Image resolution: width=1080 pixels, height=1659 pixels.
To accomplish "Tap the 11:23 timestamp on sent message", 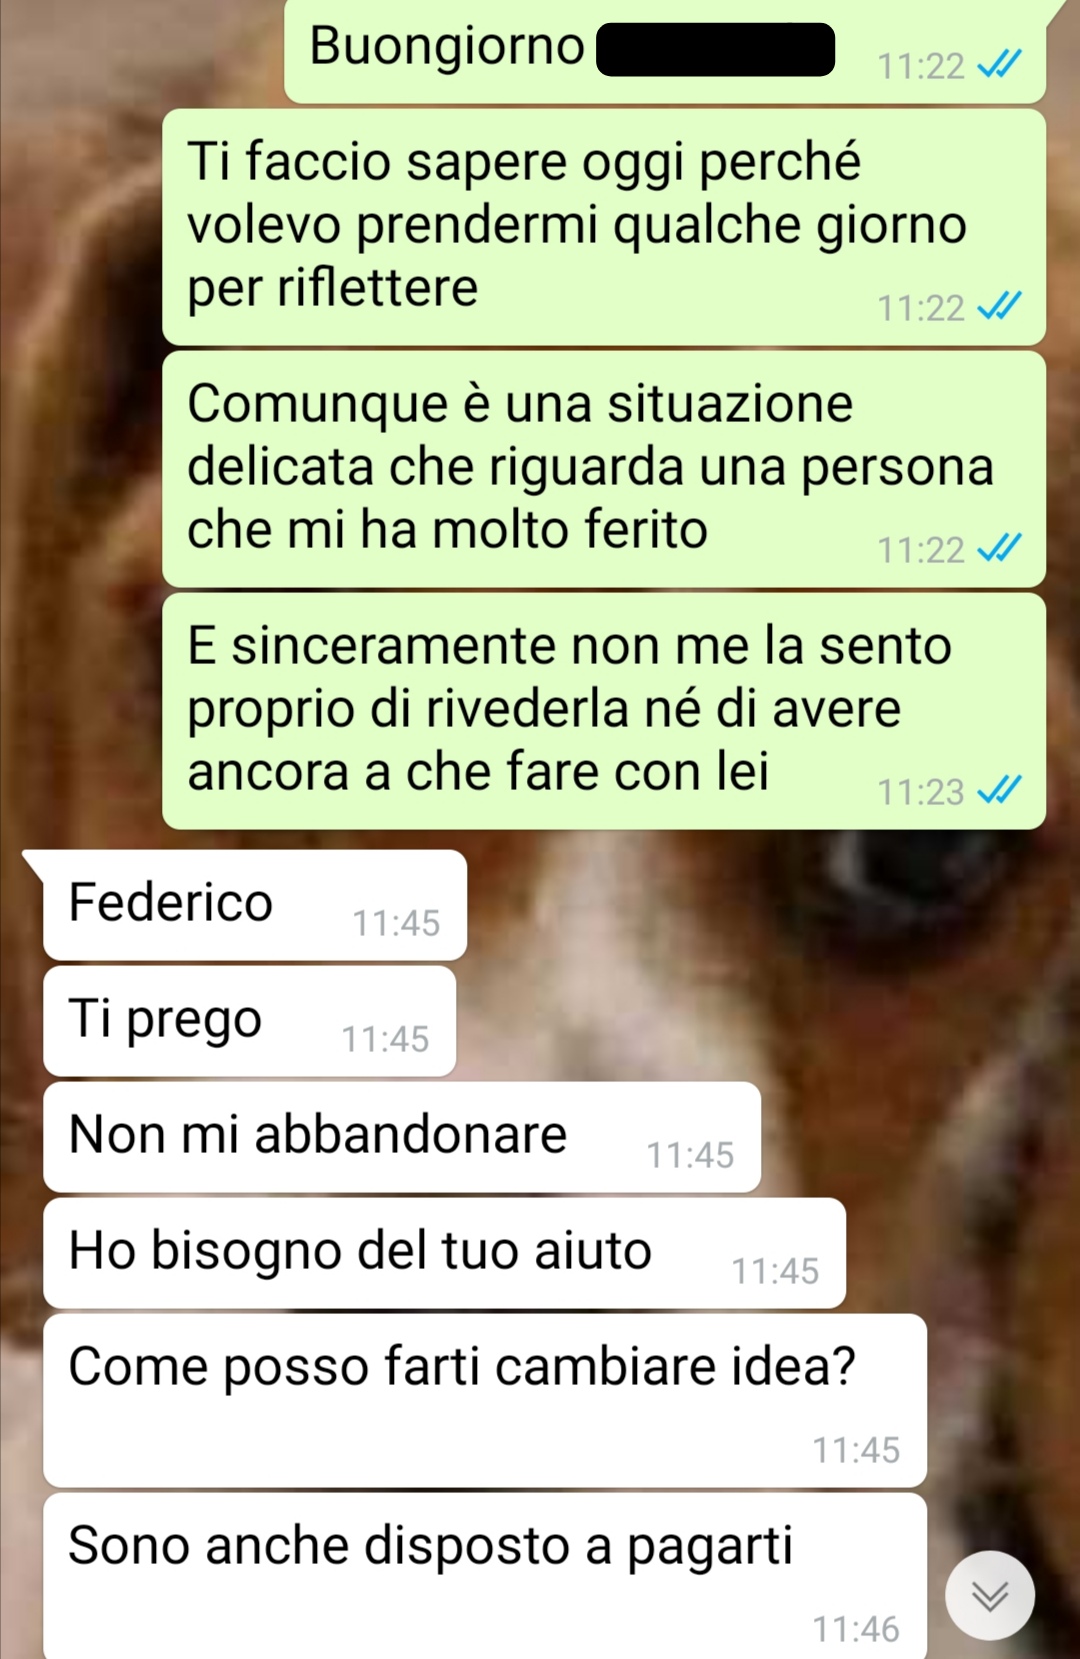I will [x=921, y=792].
